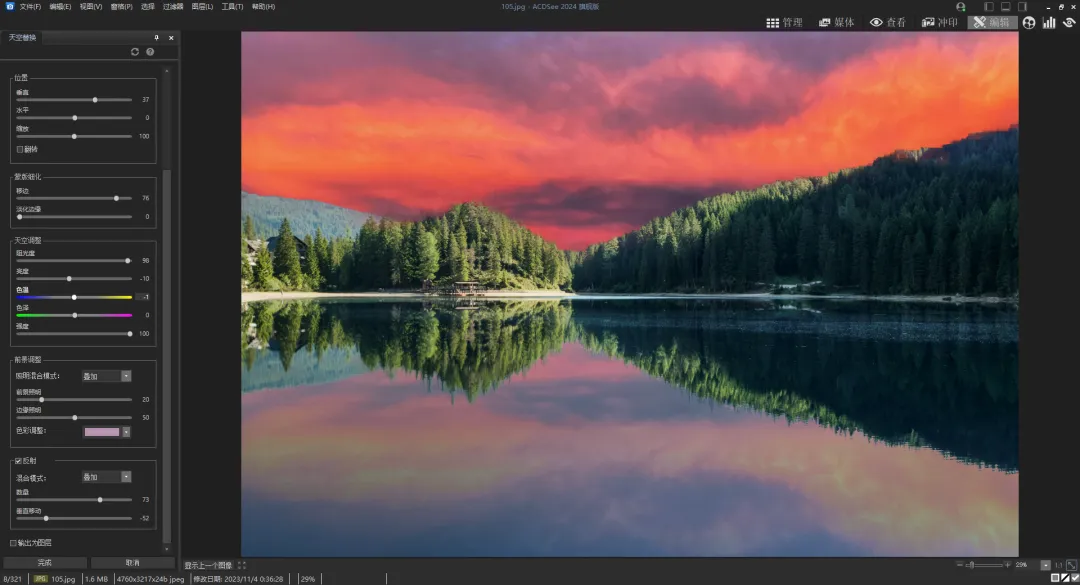Switch to 查看 (View) mode
Image resolution: width=1080 pixels, height=585 pixels.
coord(888,23)
